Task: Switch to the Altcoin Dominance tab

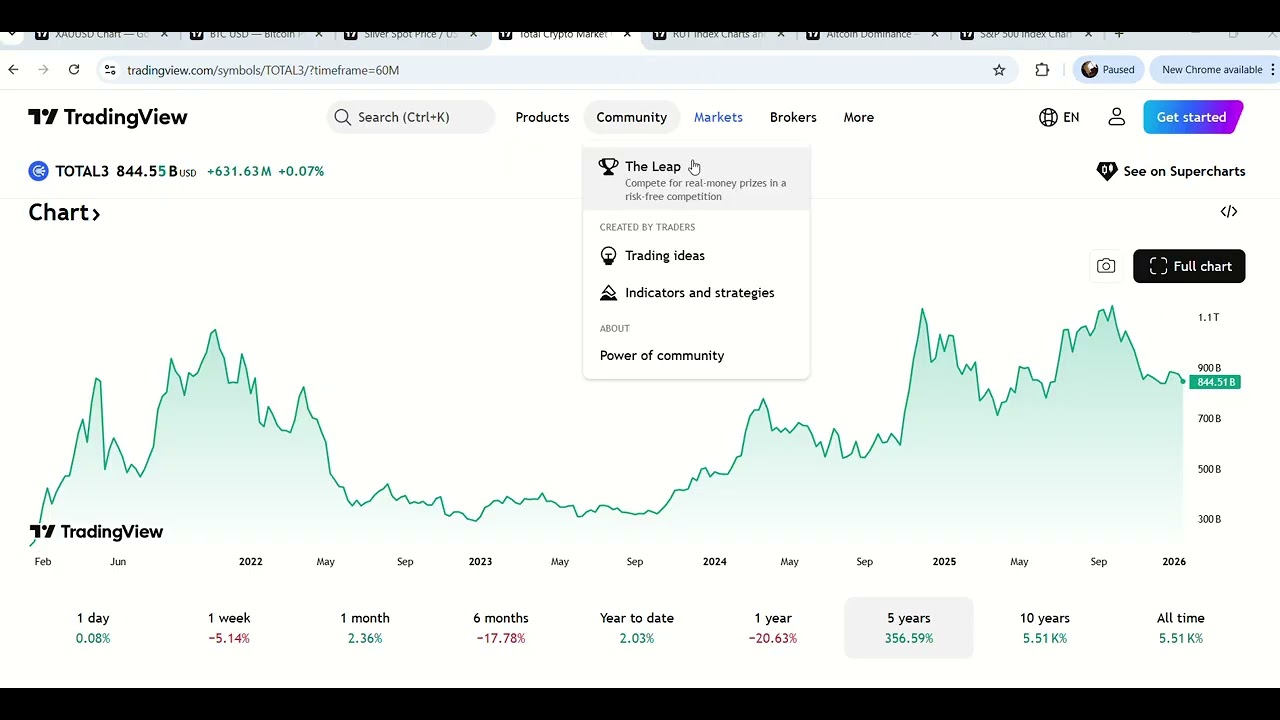Action: [x=870, y=34]
